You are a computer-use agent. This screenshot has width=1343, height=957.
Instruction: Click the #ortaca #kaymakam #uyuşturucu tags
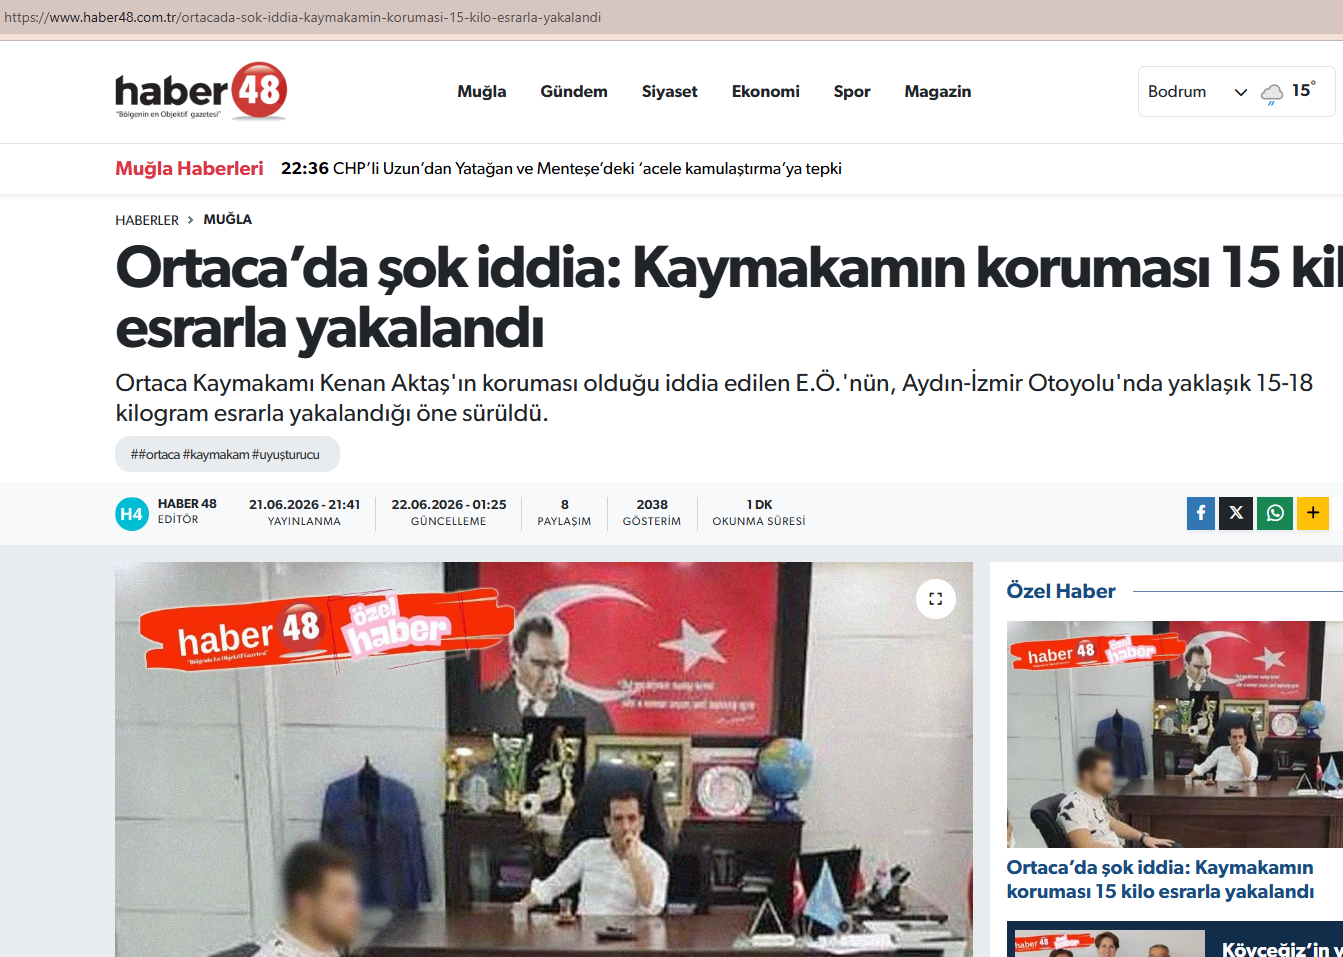(x=227, y=454)
